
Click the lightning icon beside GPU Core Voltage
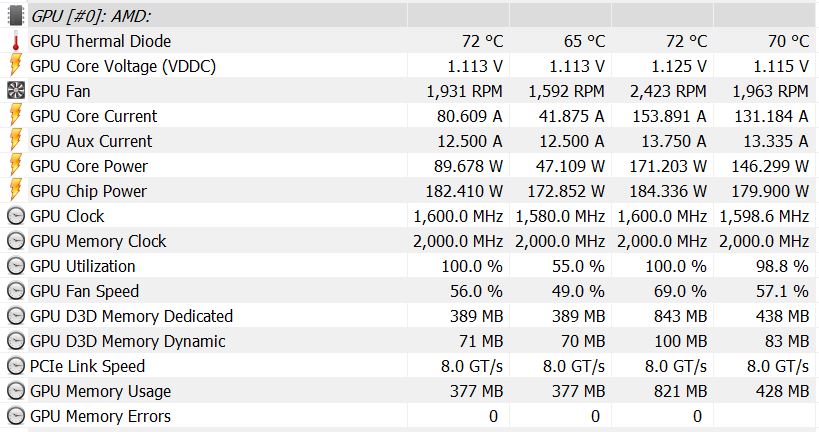pos(16,66)
